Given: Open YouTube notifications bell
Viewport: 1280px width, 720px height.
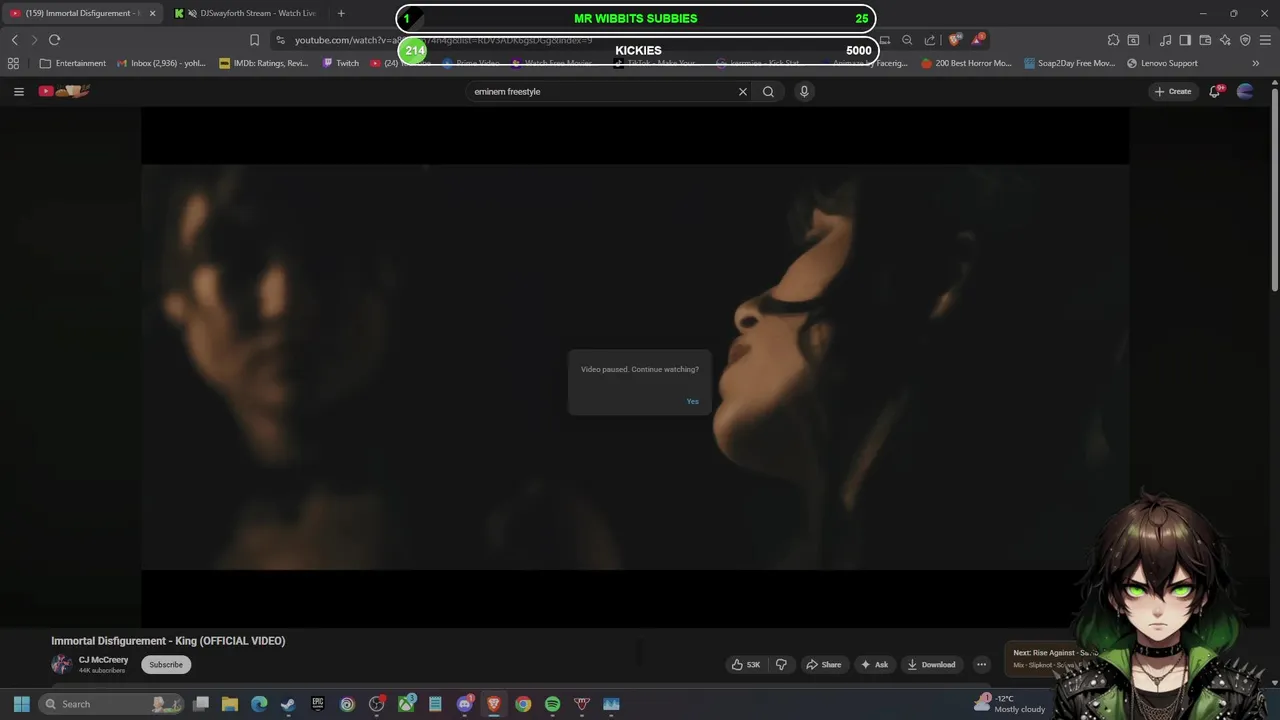Looking at the screenshot, I should tap(1215, 91).
